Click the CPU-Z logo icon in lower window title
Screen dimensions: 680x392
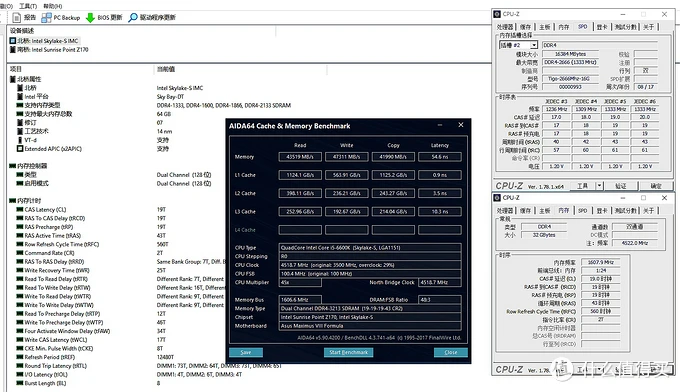(x=497, y=198)
